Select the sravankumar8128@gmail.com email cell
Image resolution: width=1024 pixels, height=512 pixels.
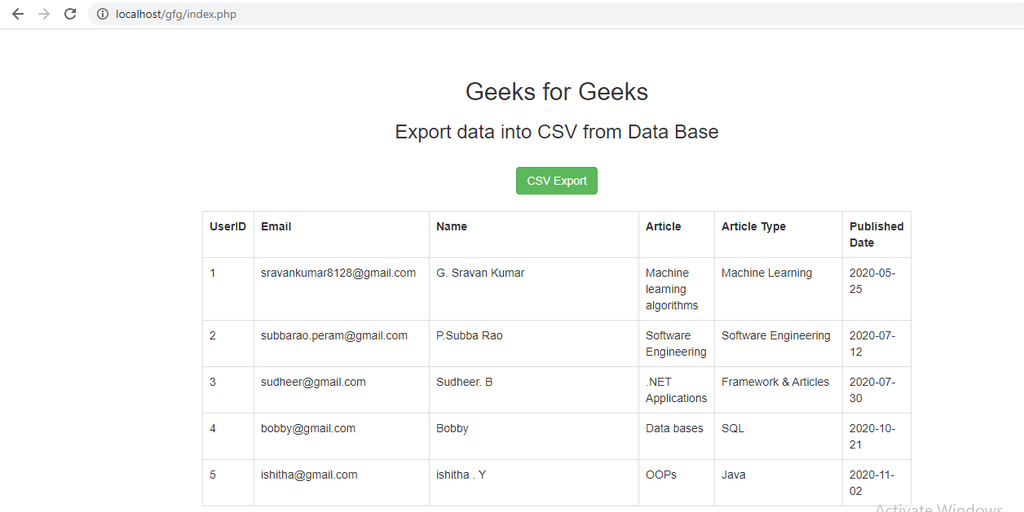338,273
